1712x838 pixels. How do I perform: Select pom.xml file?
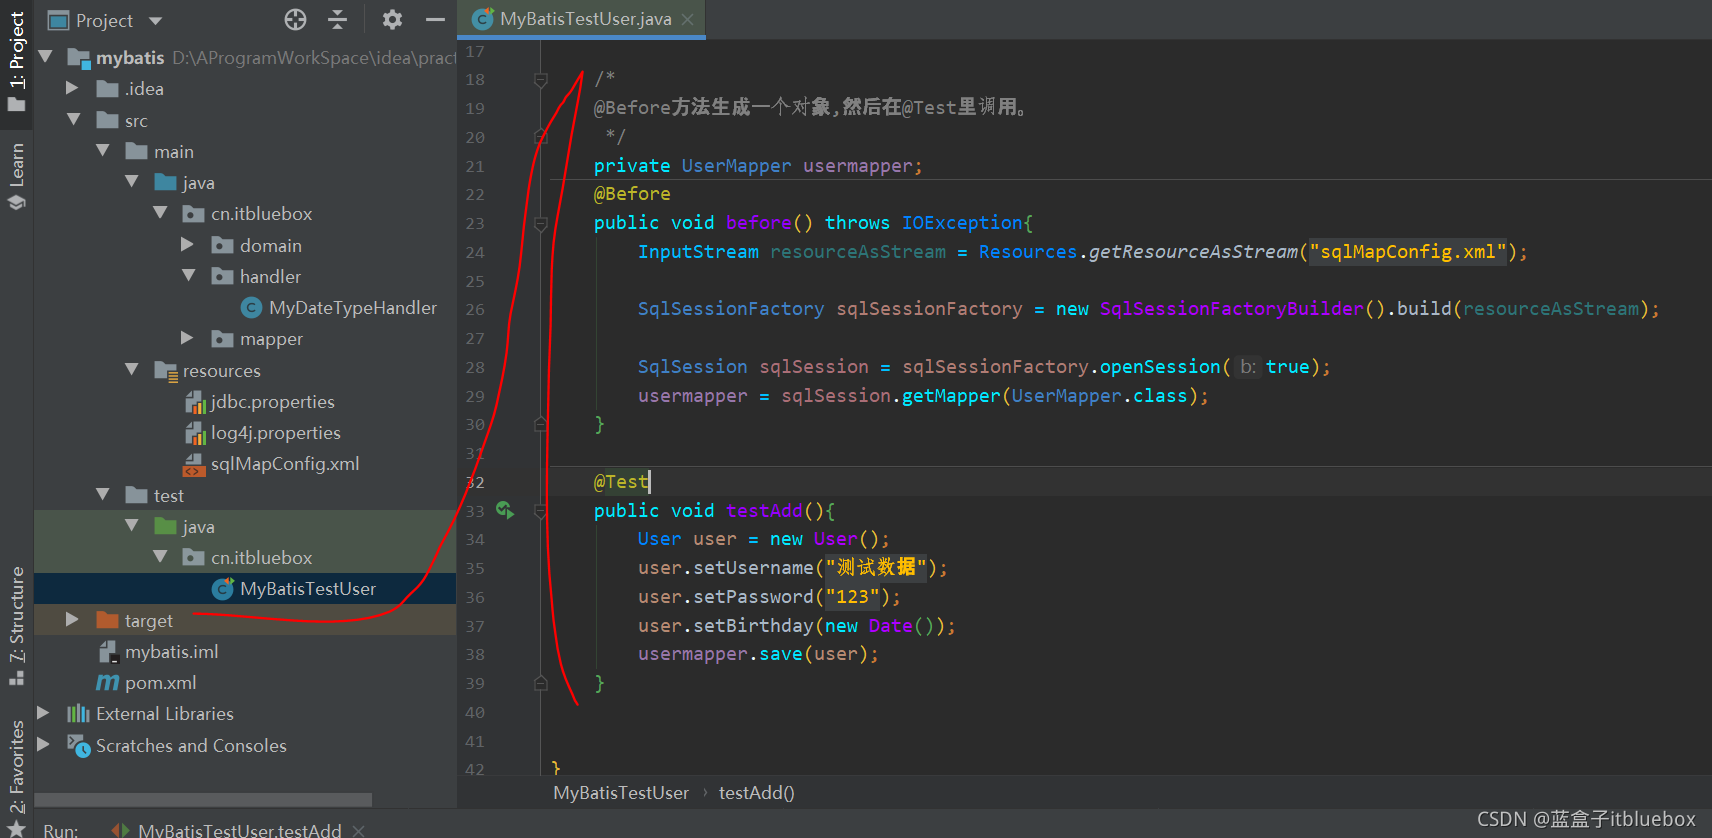point(160,683)
